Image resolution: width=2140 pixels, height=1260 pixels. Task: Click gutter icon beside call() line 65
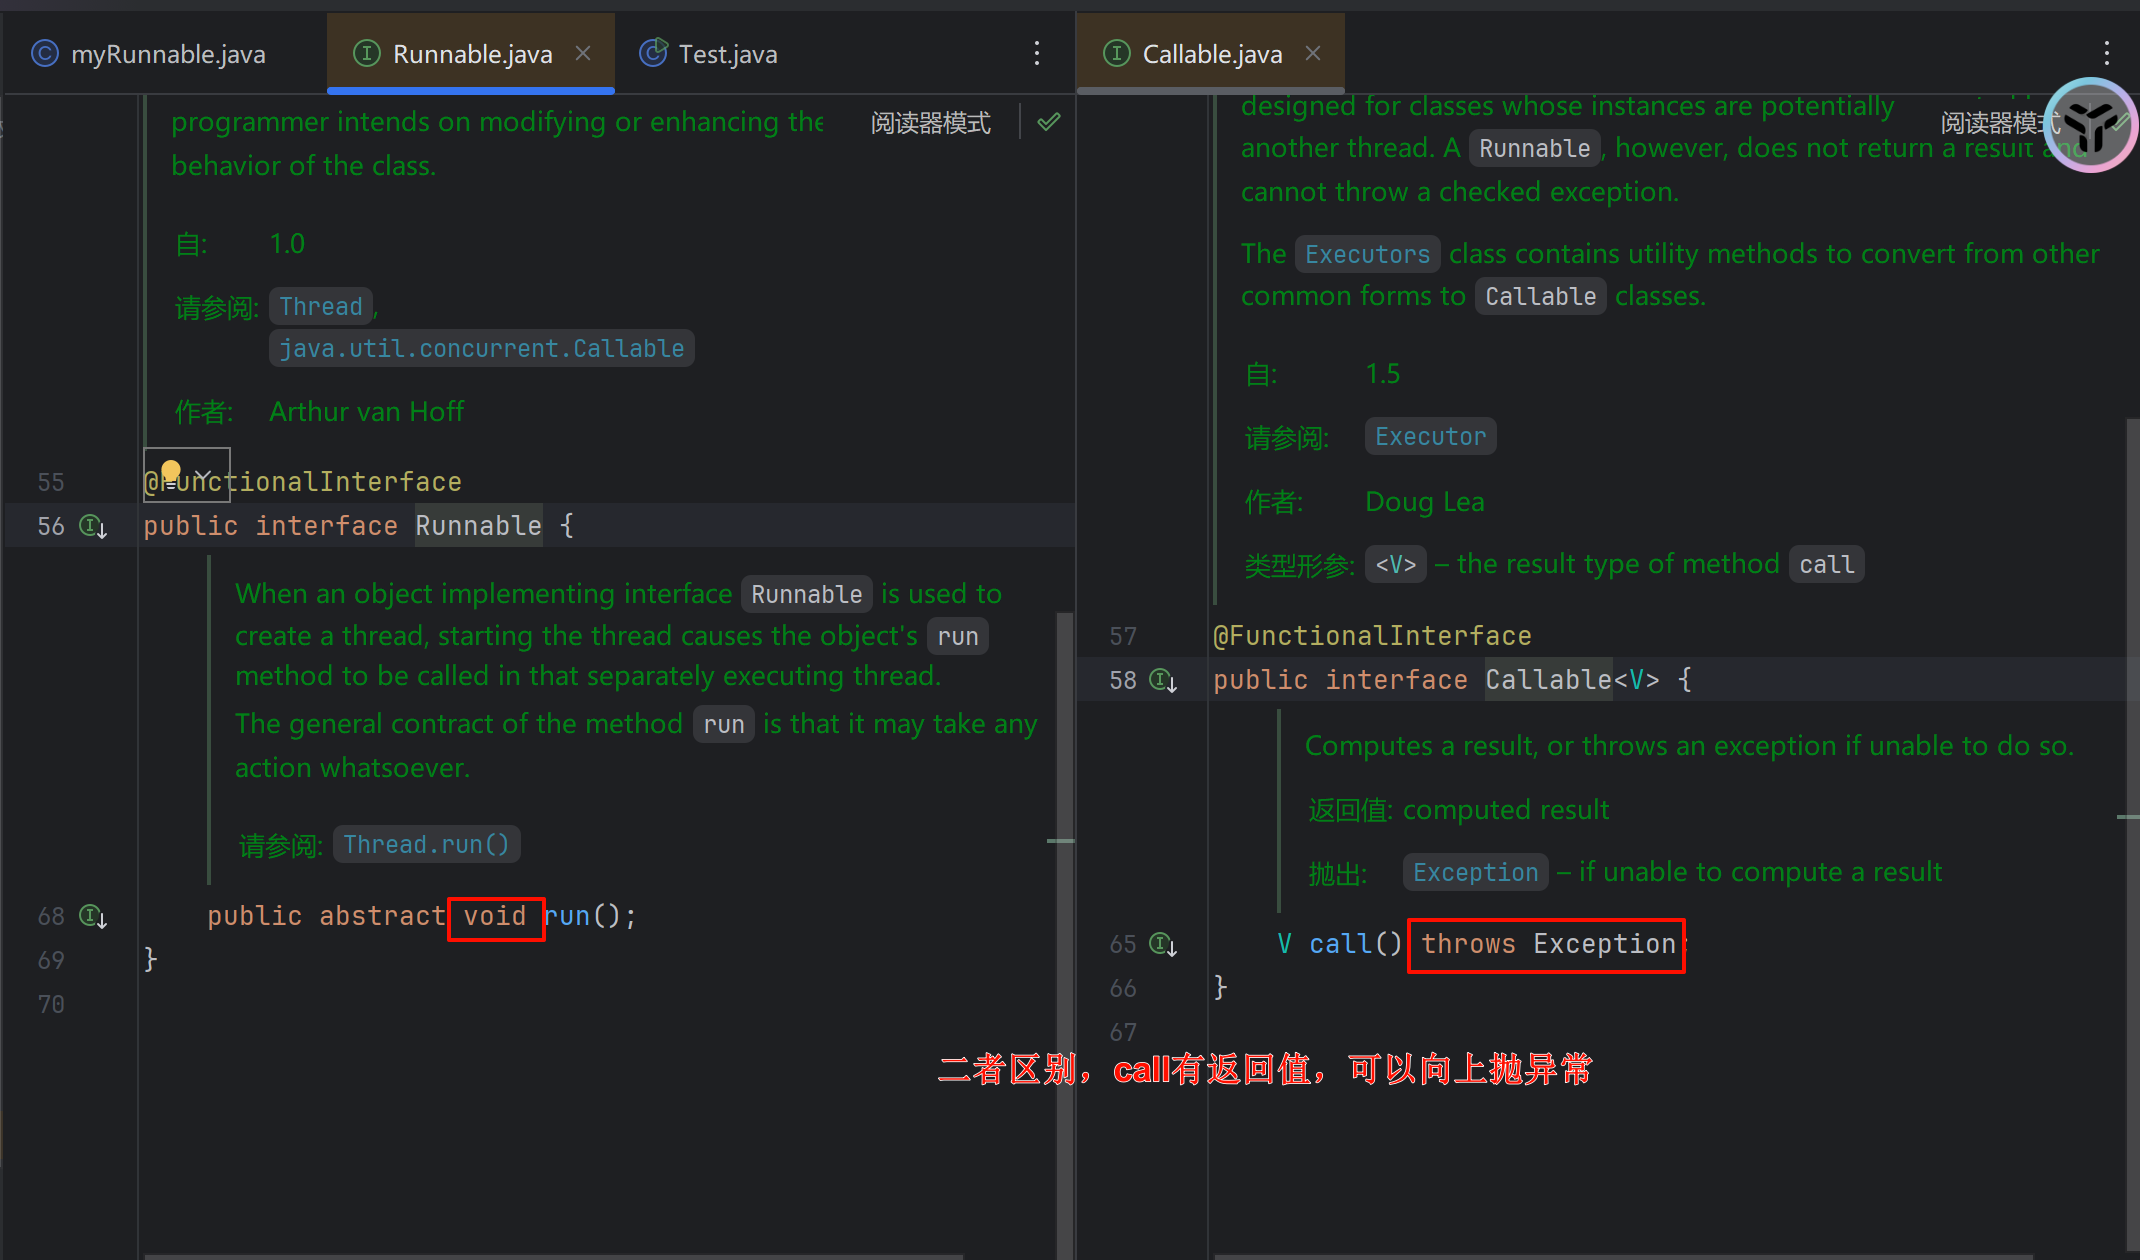[x=1163, y=944]
